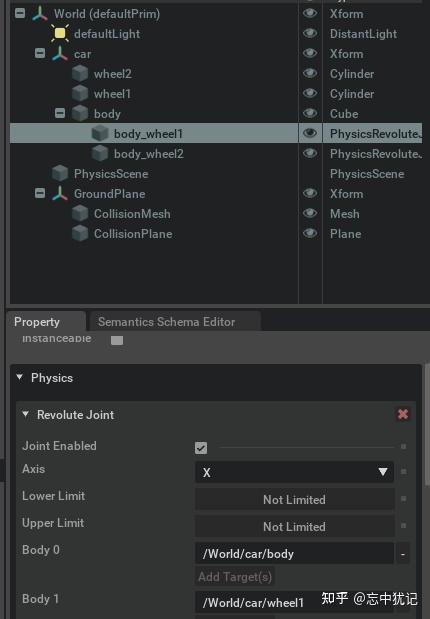This screenshot has height=619, width=430.
Task: Collapse the car tree node
Action: click(x=40, y=53)
